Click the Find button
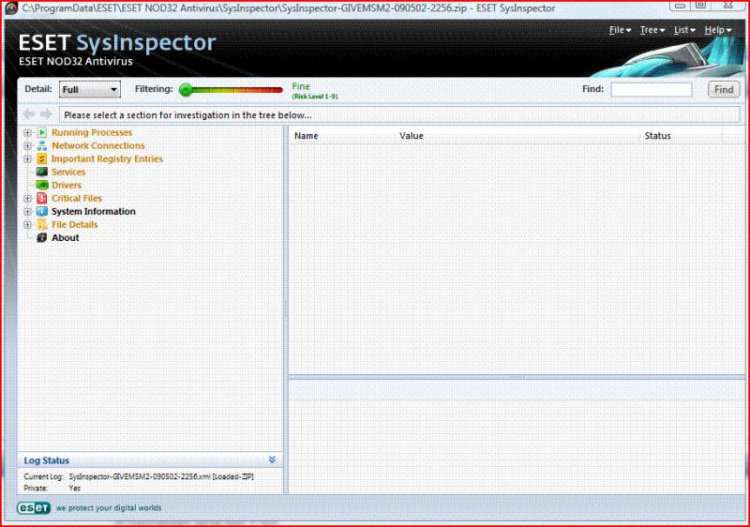This screenshot has width=750, height=527. click(x=723, y=89)
